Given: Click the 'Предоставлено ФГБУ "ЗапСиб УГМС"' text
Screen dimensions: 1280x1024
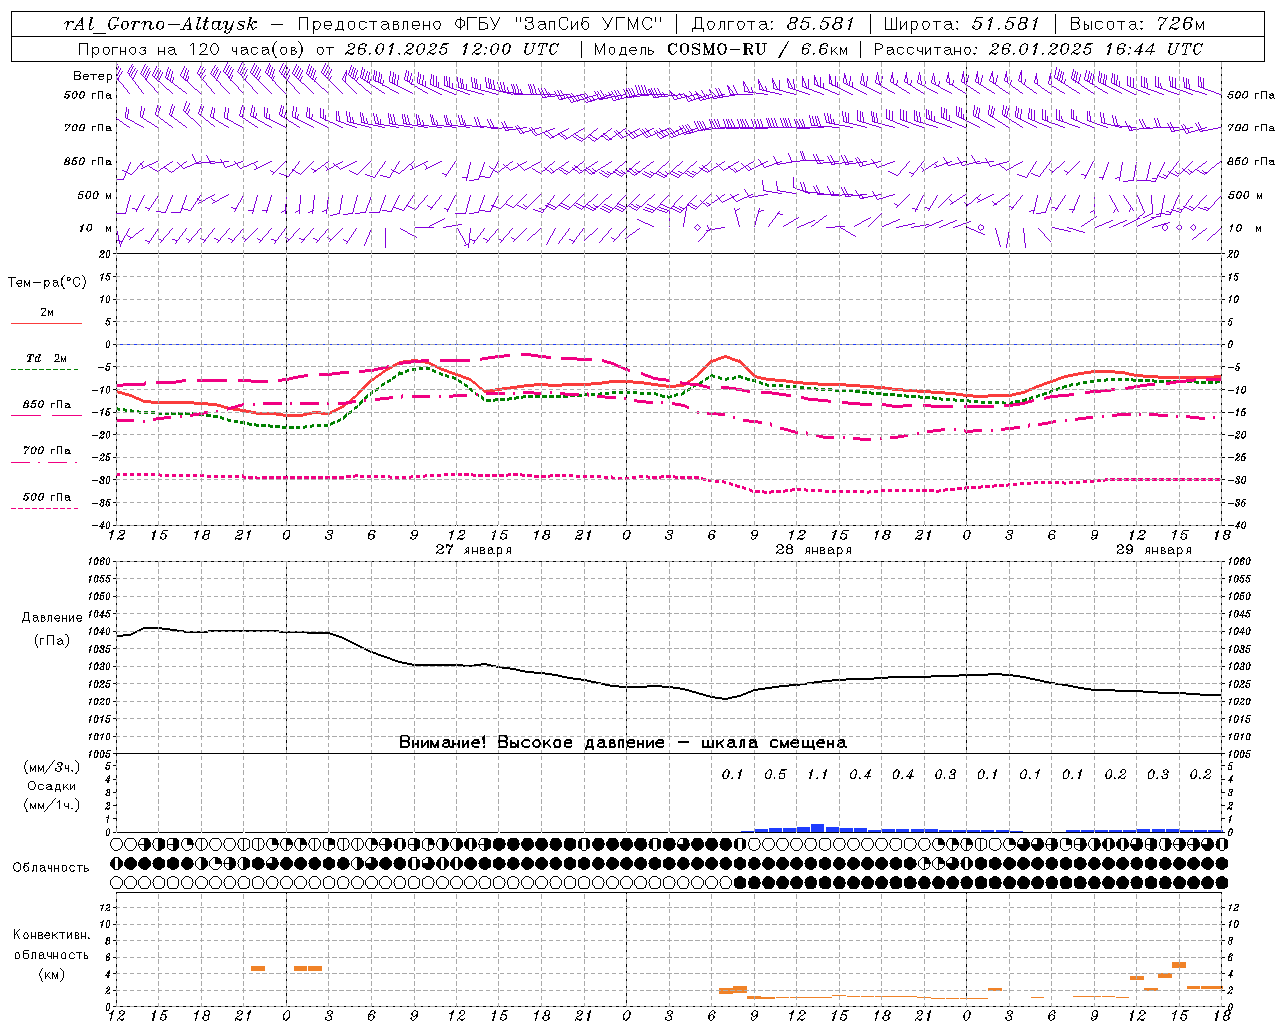Looking at the screenshot, I should point(480,24).
